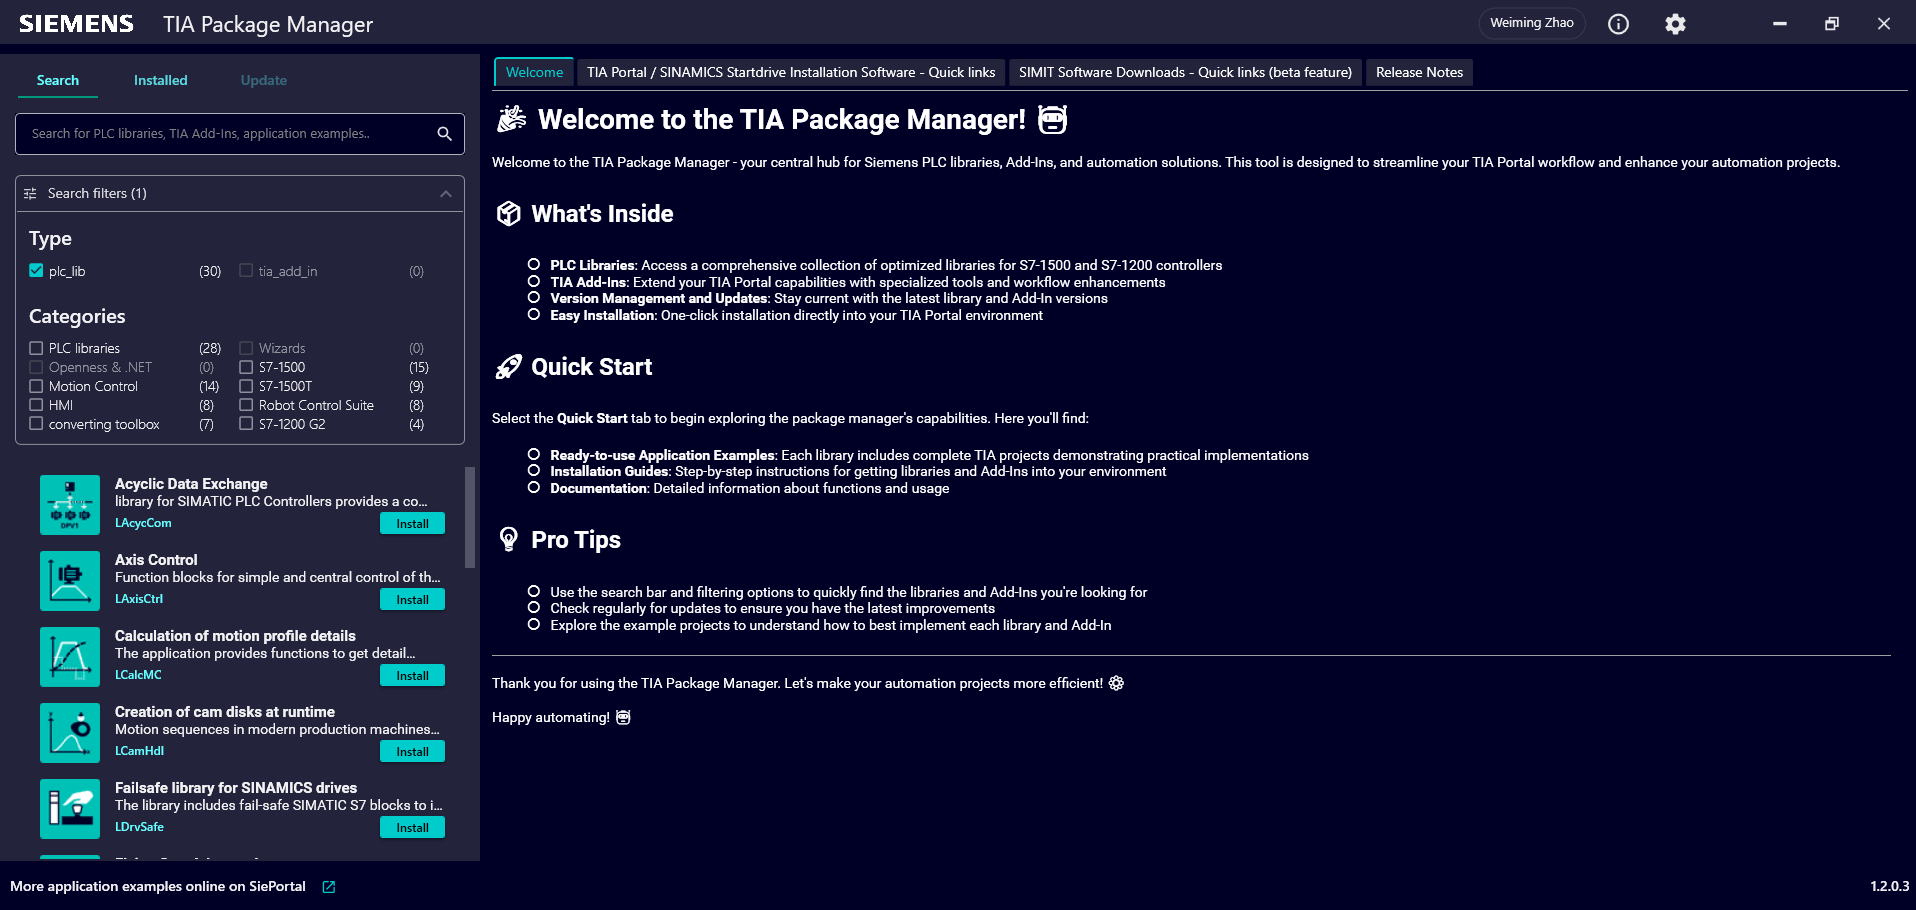Image resolution: width=1916 pixels, height=910 pixels.
Task: Check the S7-1500 category filter
Action: click(x=246, y=367)
